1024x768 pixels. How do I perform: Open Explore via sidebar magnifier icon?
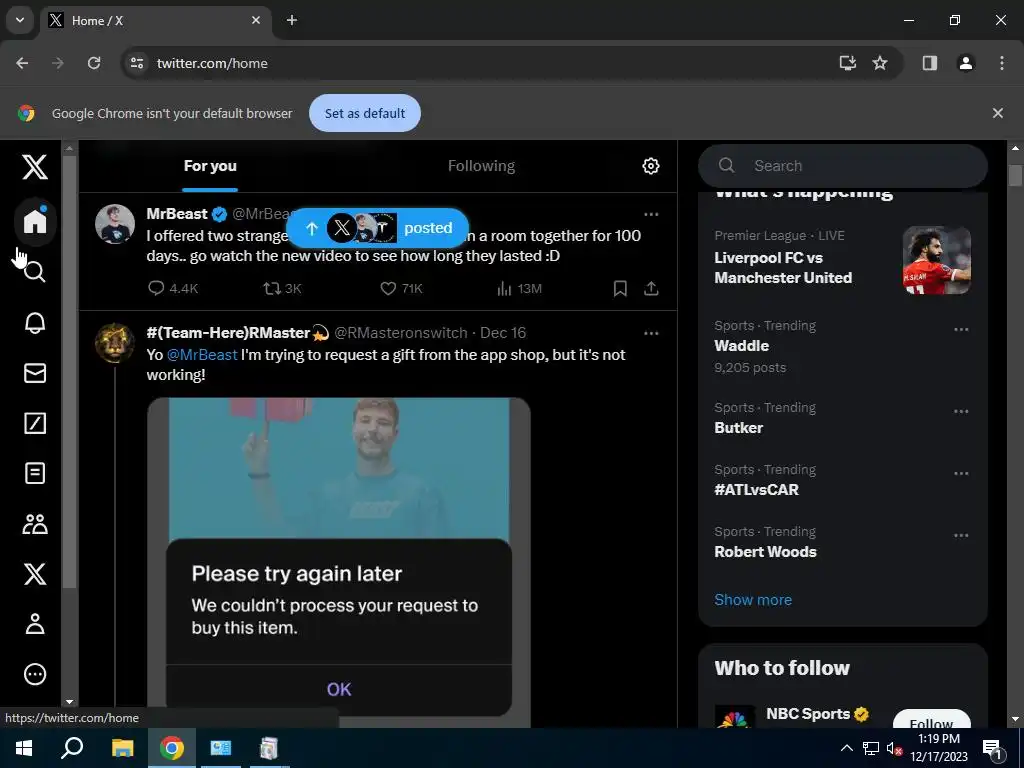35,272
